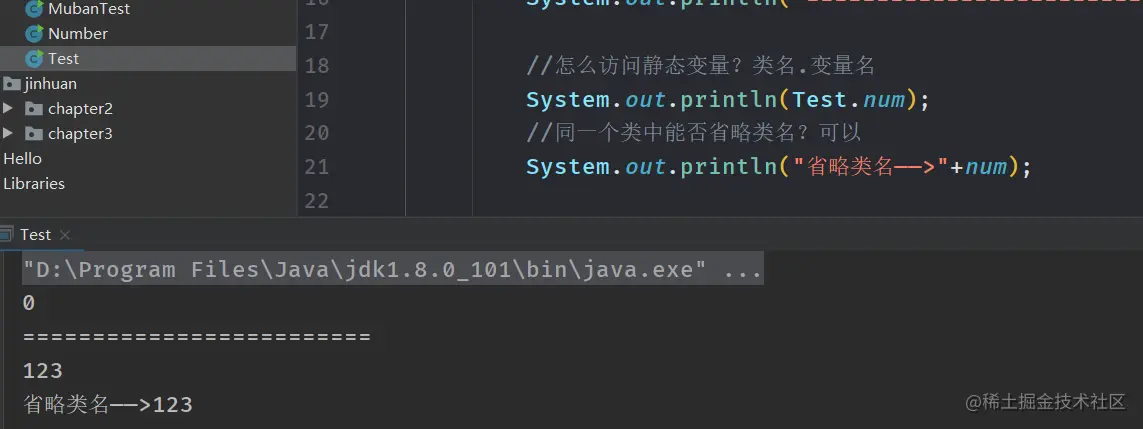Click the MubanTest class icon
The width and height of the screenshot is (1143, 429).
pos(34,9)
